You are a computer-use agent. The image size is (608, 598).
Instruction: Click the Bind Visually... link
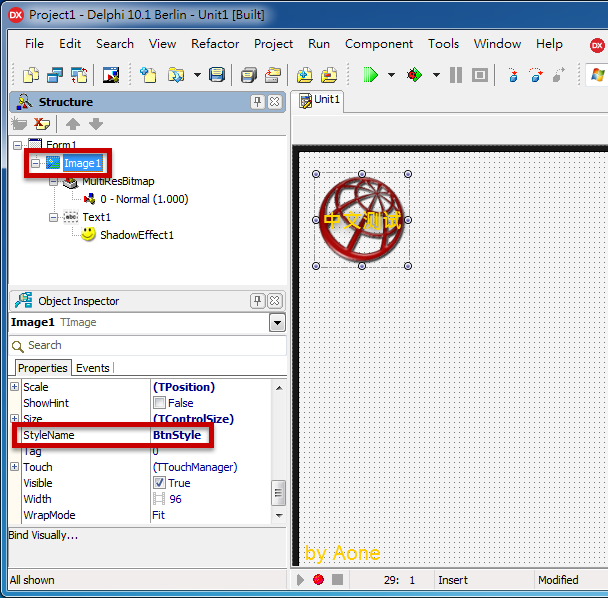pyautogui.click(x=43, y=535)
